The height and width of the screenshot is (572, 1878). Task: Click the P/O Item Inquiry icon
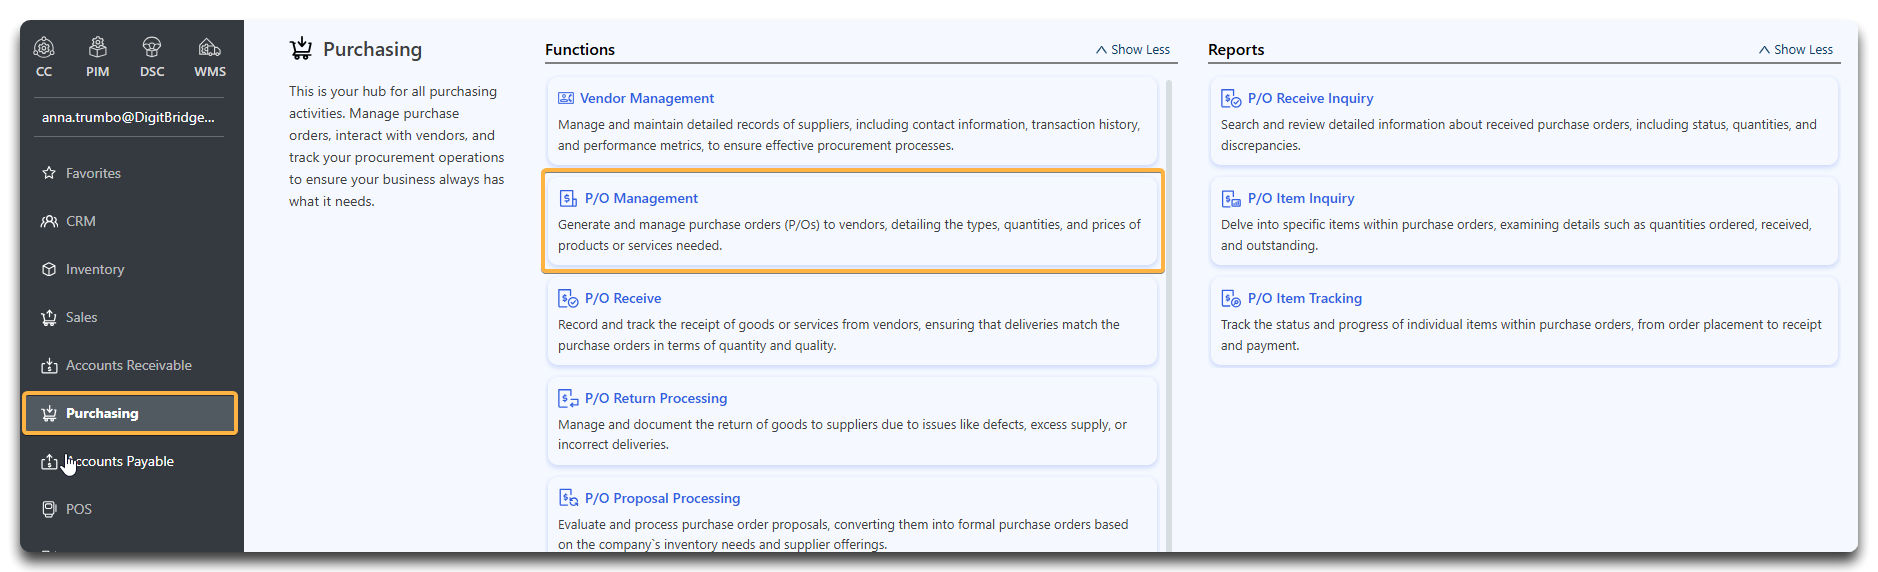pos(1231,198)
